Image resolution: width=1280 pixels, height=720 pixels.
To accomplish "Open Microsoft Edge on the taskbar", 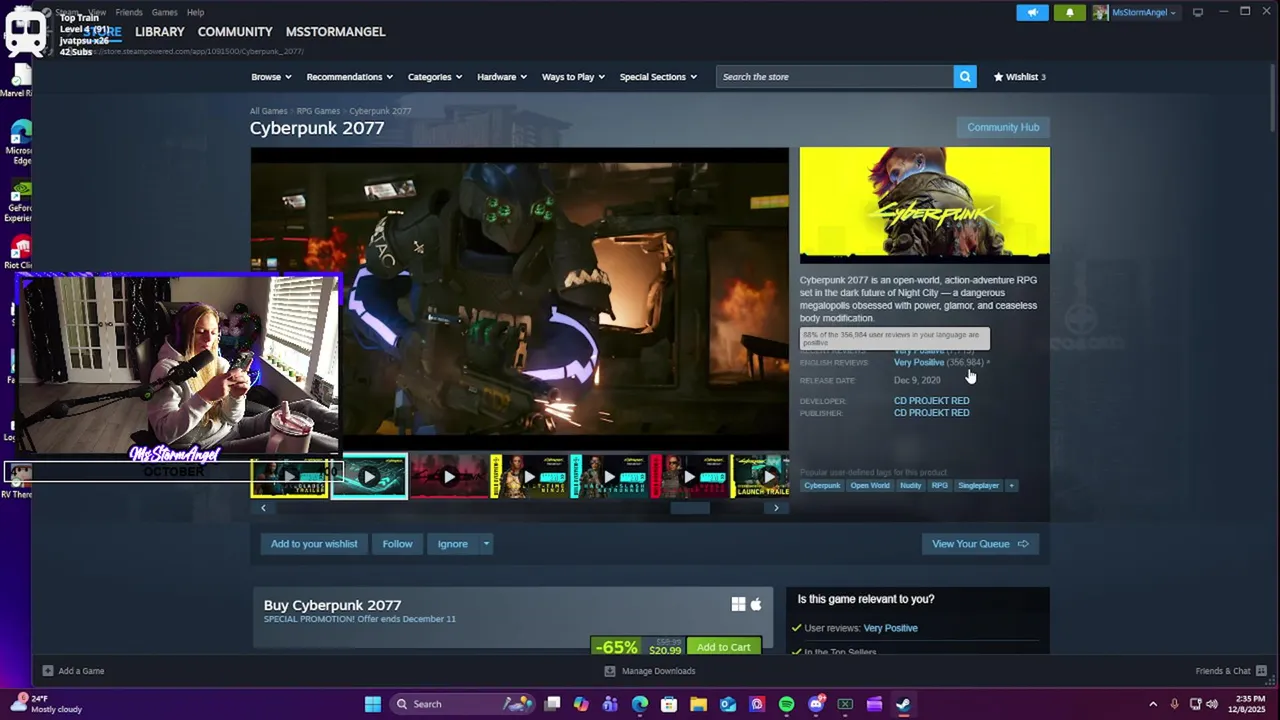I will tap(640, 704).
